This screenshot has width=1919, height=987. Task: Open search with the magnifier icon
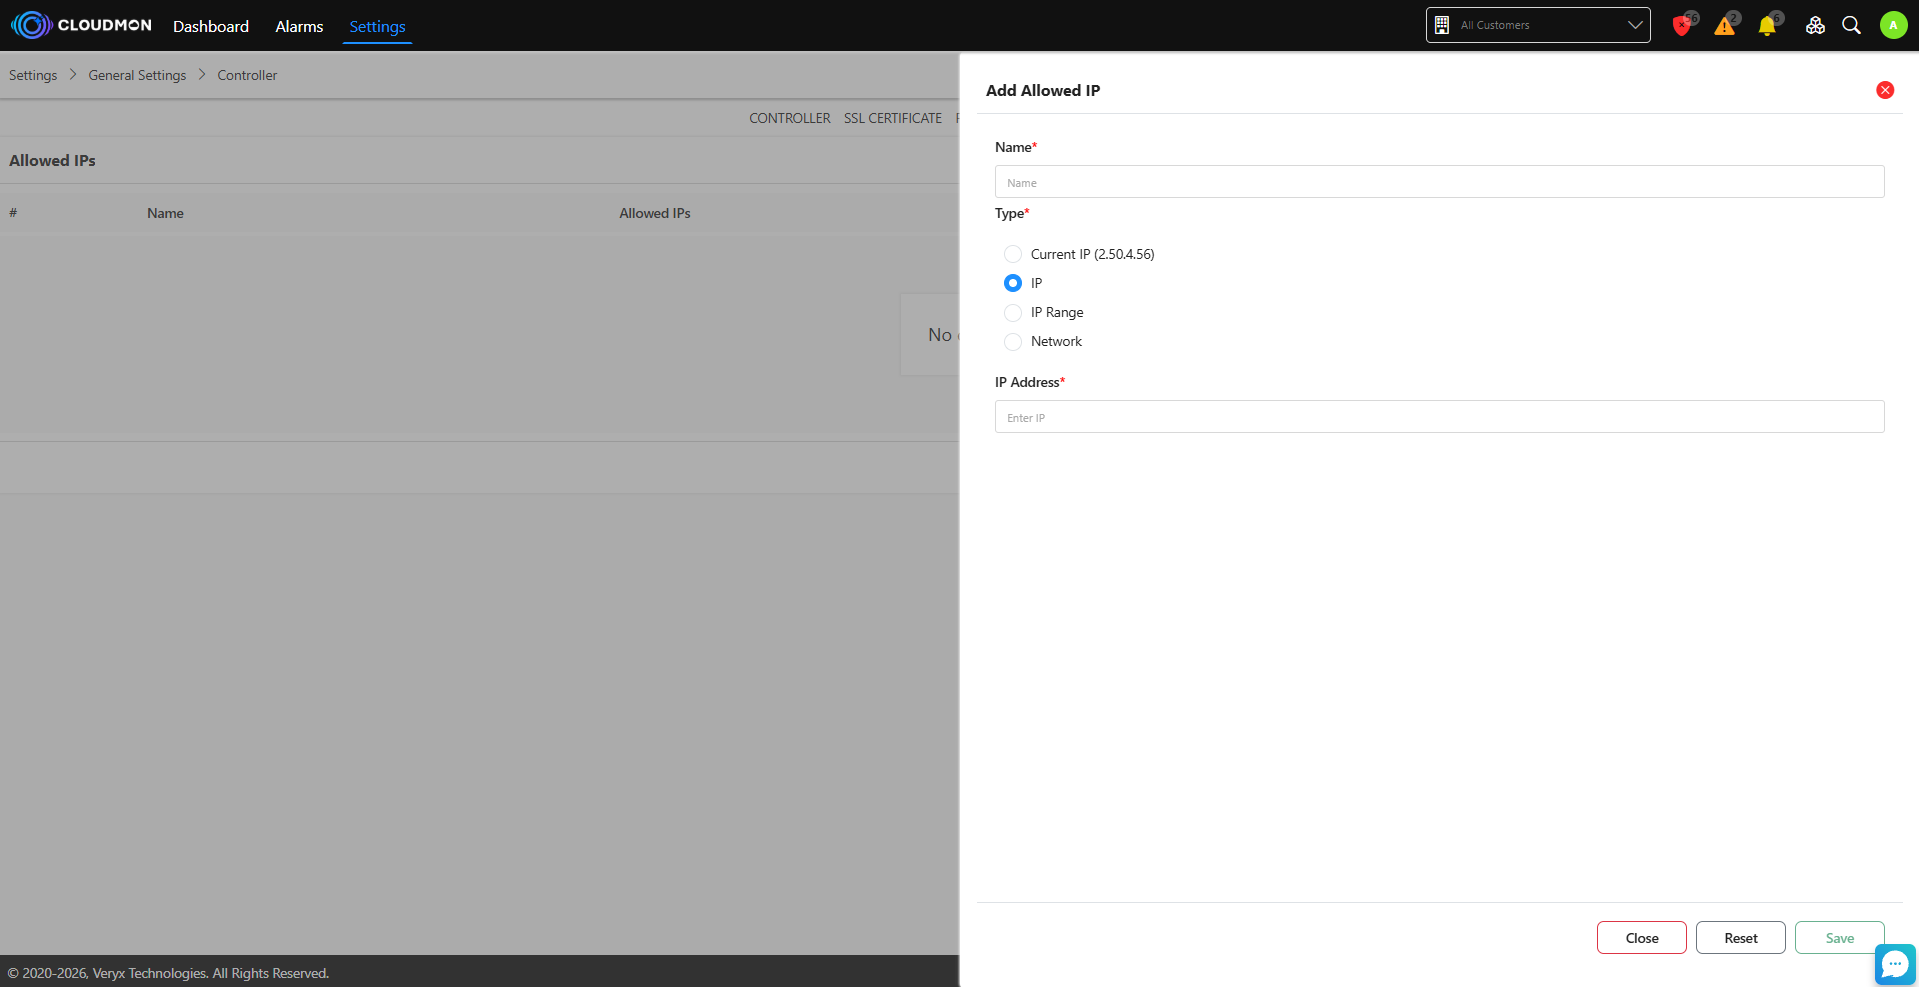pyautogui.click(x=1851, y=26)
